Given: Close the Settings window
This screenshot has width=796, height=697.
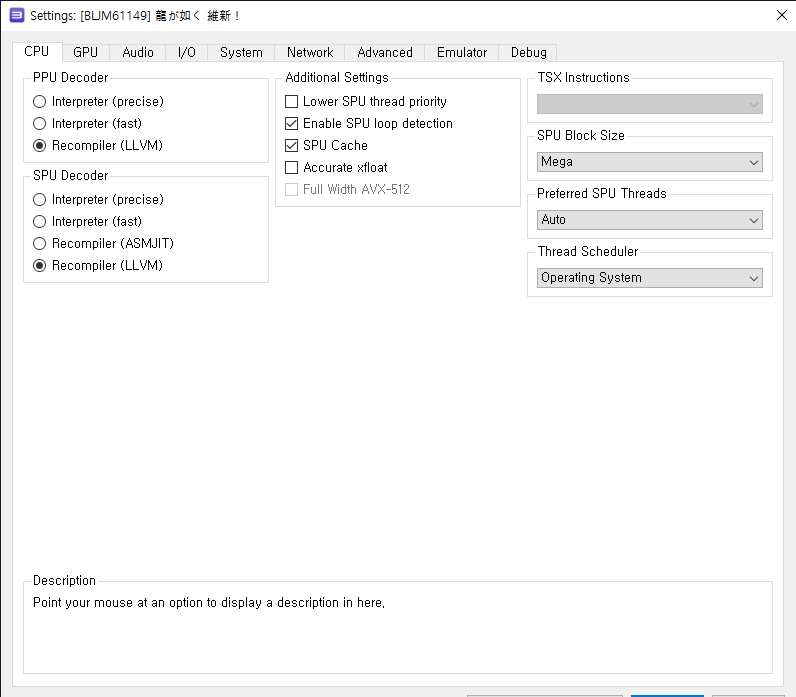Looking at the screenshot, I should tap(782, 15).
